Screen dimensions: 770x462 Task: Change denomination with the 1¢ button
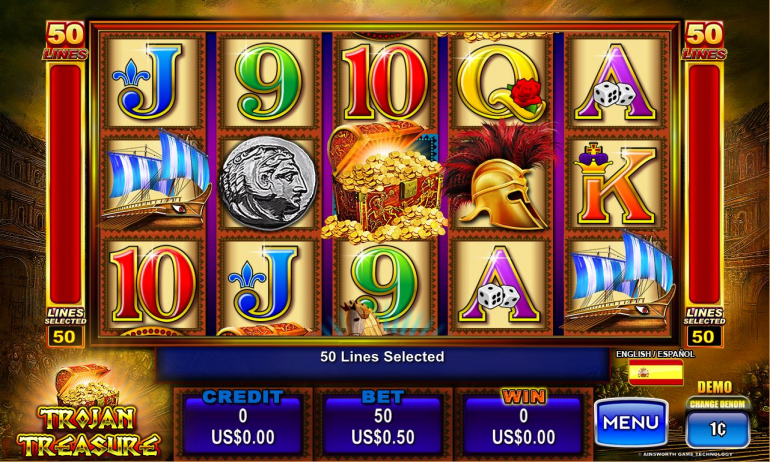coord(717,429)
